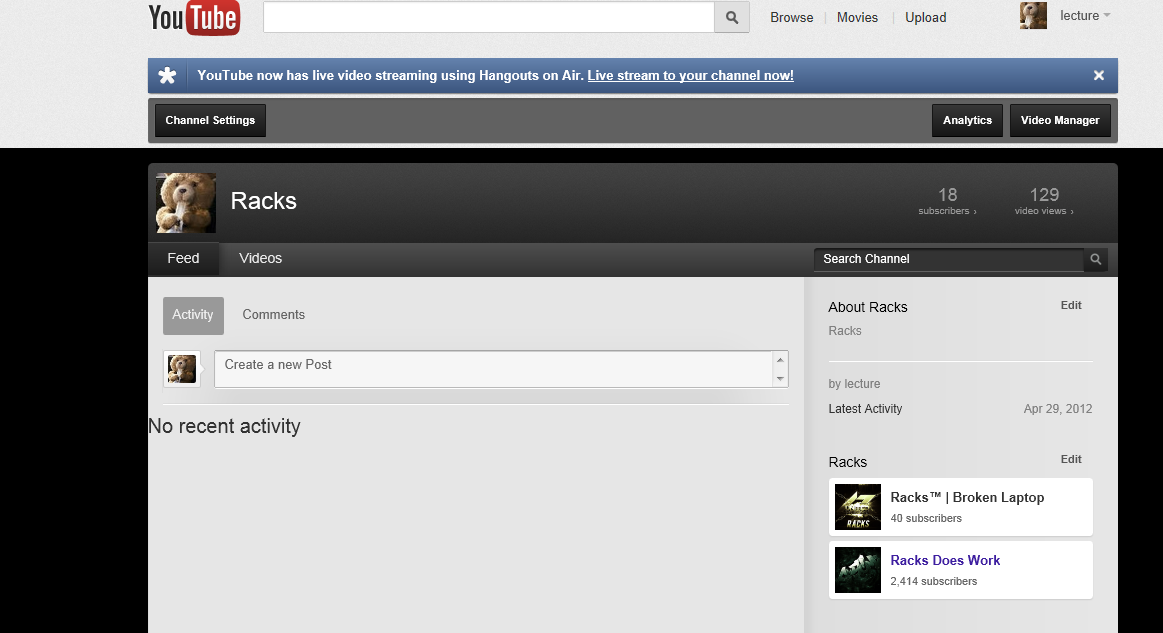Viewport: 1163px width, 633px height.
Task: Click the post box scroll up arrow
Action: 780,360
